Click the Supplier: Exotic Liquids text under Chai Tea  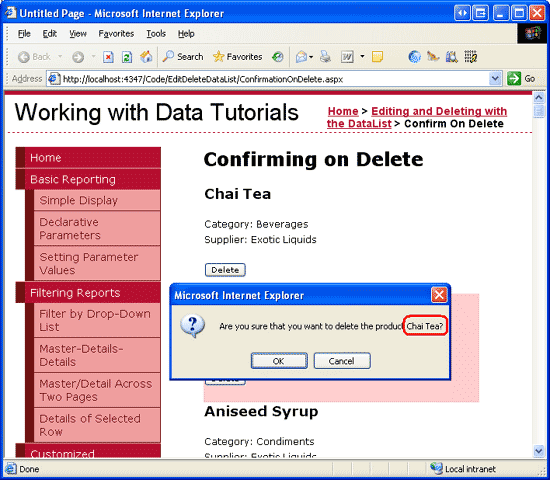[x=260, y=239]
